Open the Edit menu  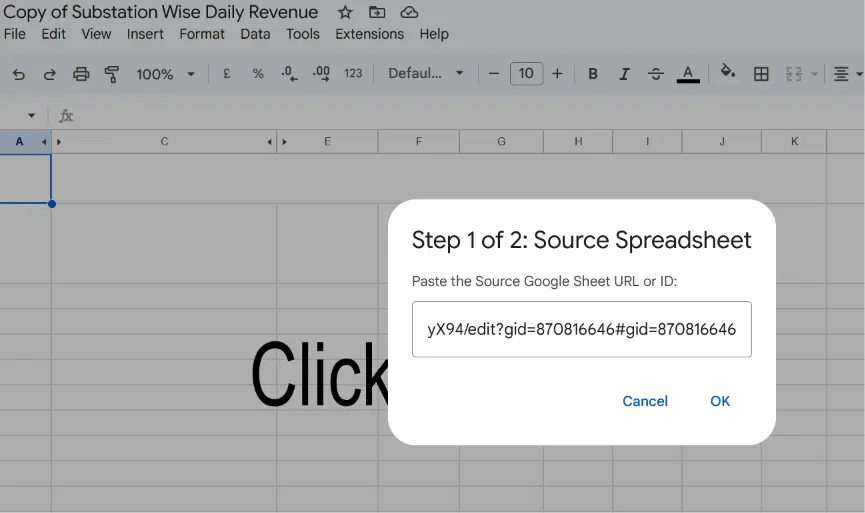[x=54, y=34]
